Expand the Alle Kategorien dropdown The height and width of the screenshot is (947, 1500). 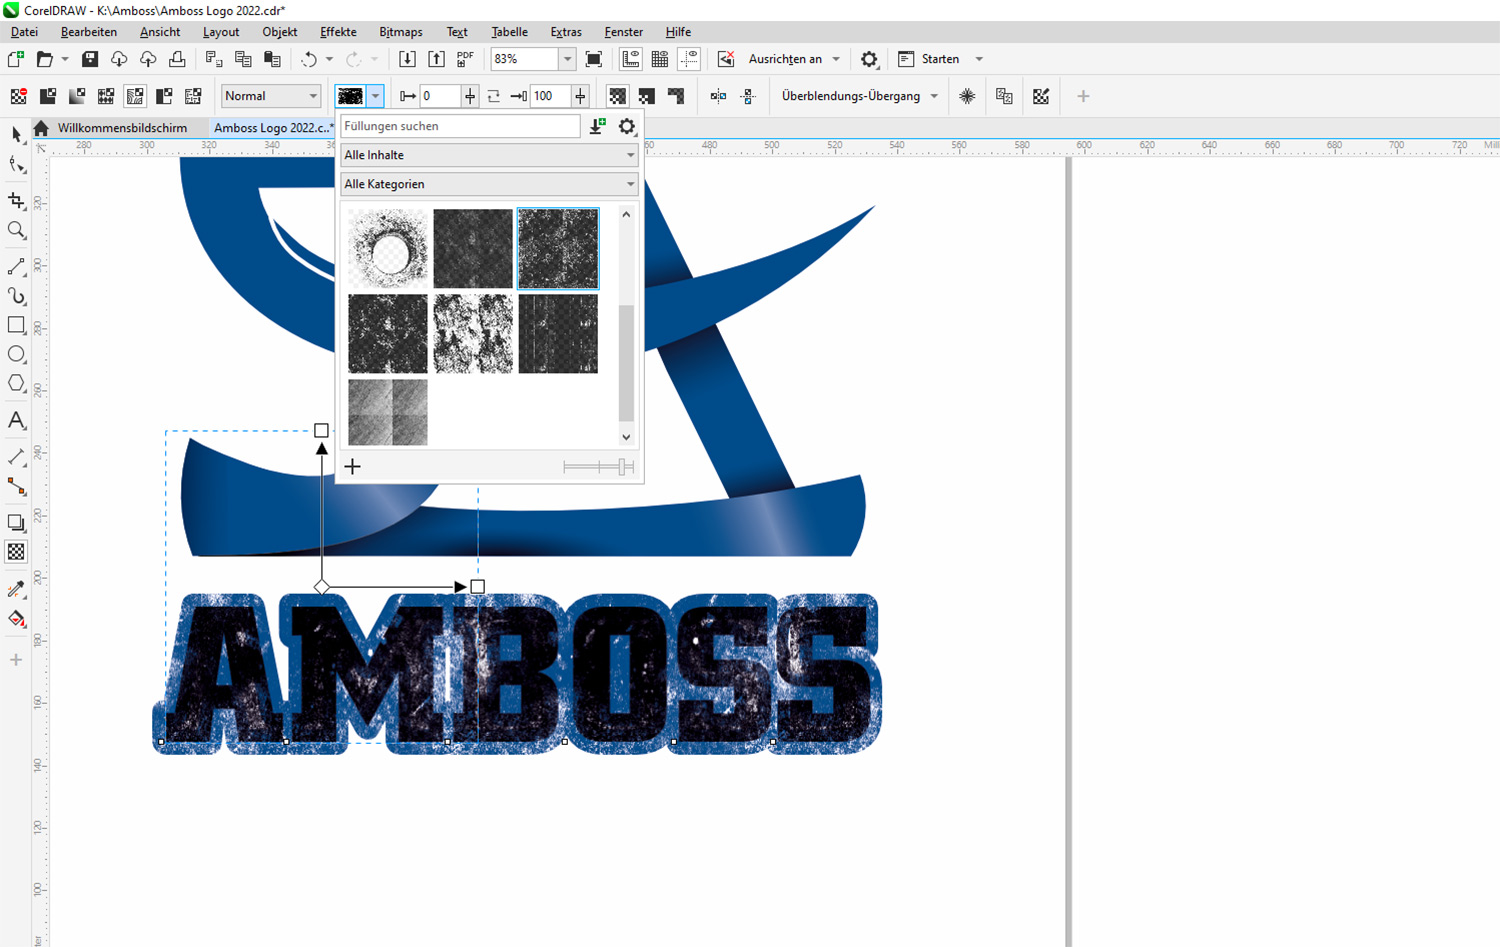tap(489, 184)
